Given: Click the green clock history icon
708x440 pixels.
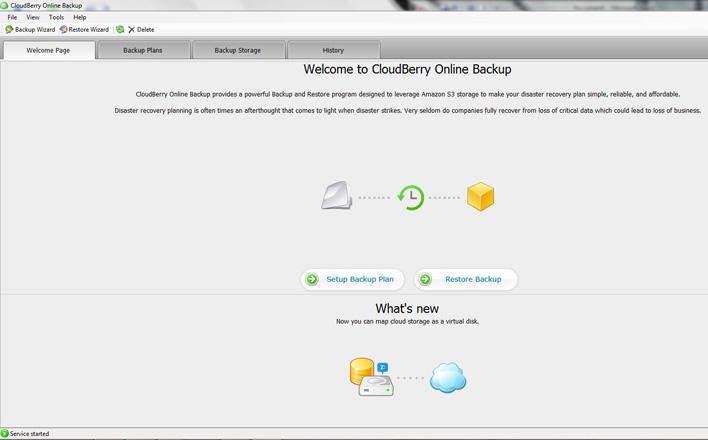Looking at the screenshot, I should (x=411, y=197).
